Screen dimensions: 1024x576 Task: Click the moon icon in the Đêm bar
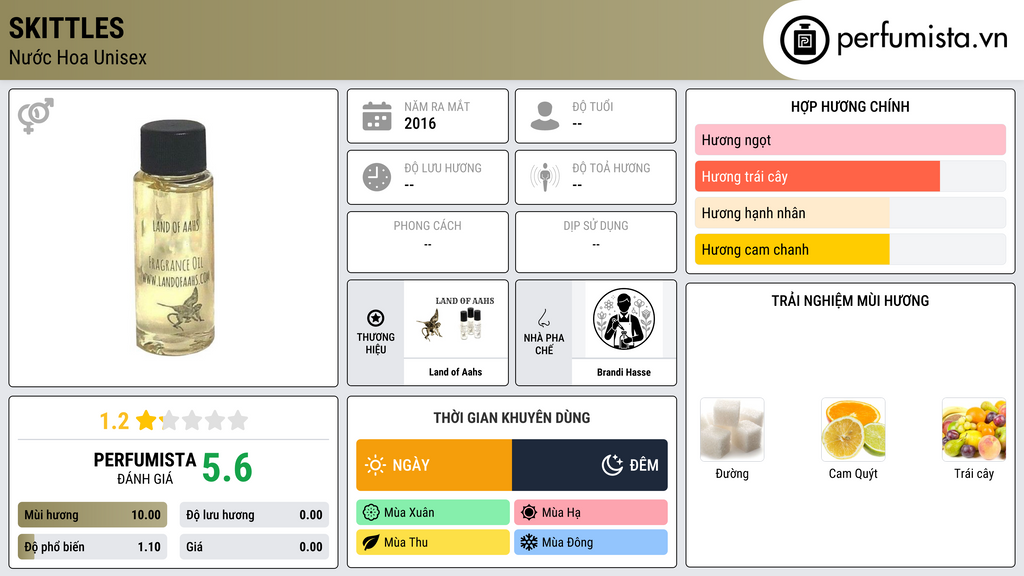pos(612,465)
